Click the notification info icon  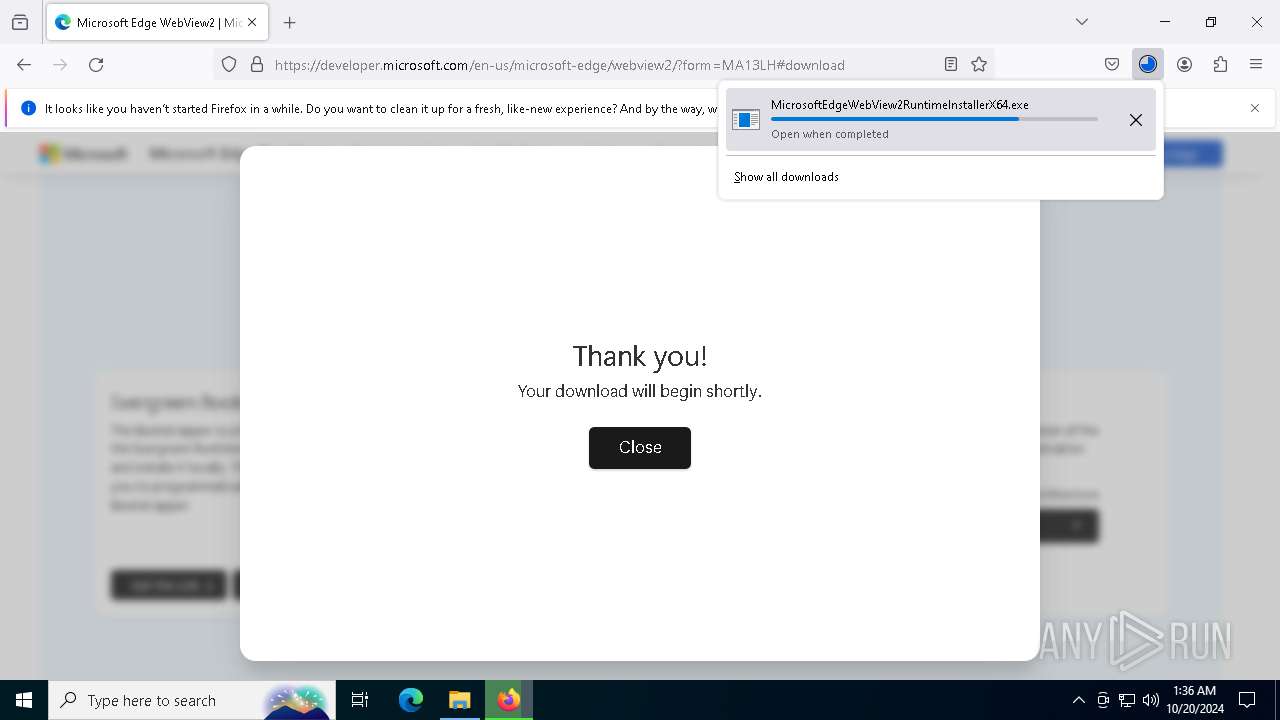coord(28,108)
